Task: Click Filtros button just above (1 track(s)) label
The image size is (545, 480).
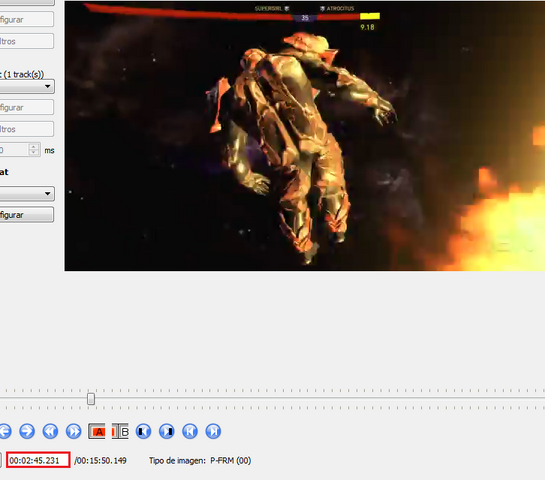Action: click(x=27, y=41)
